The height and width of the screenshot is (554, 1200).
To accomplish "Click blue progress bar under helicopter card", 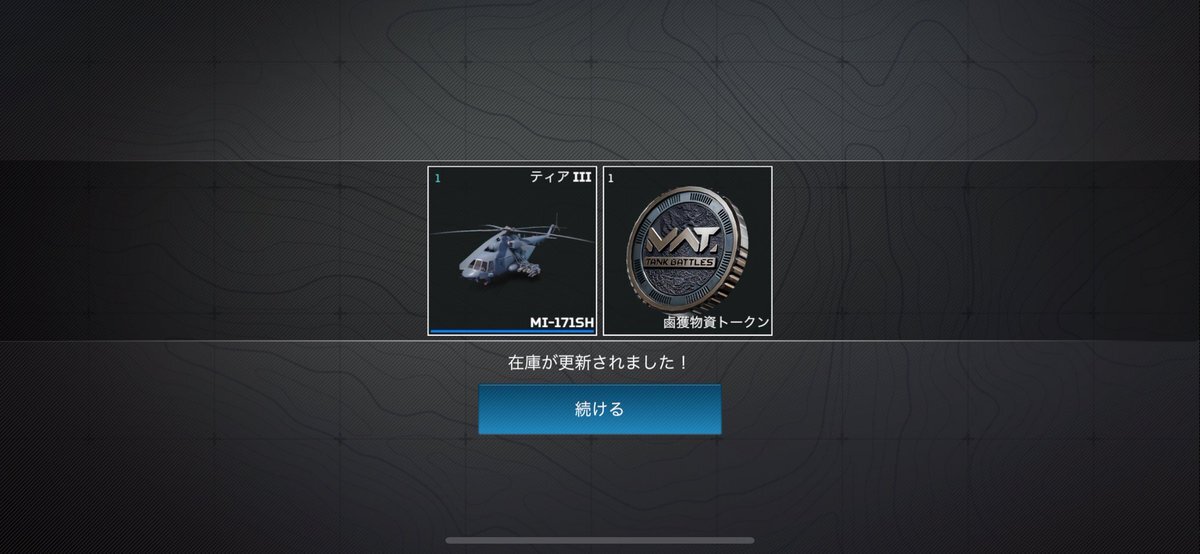I will pyautogui.click(x=512, y=332).
